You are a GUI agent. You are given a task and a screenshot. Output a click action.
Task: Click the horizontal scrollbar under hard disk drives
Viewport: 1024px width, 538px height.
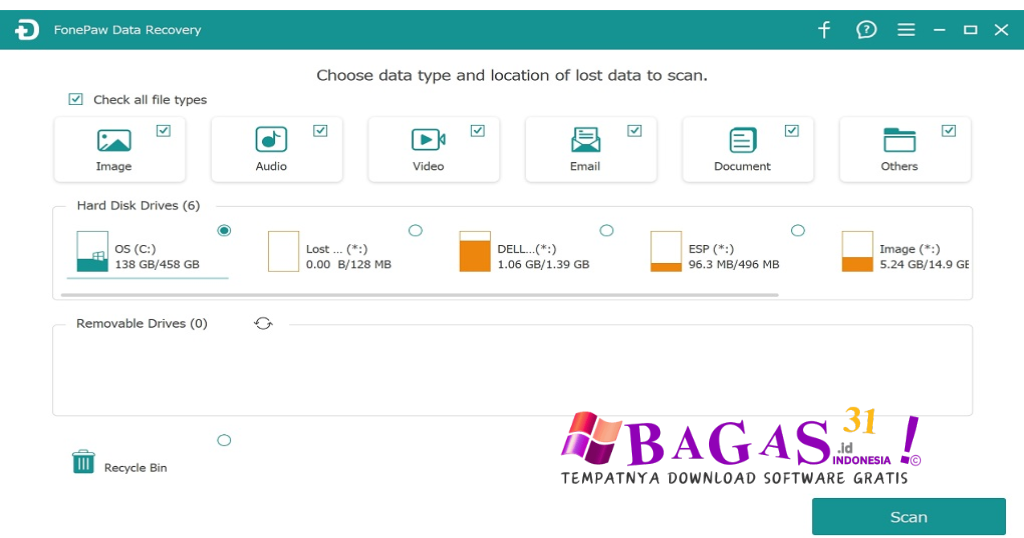coord(420,295)
